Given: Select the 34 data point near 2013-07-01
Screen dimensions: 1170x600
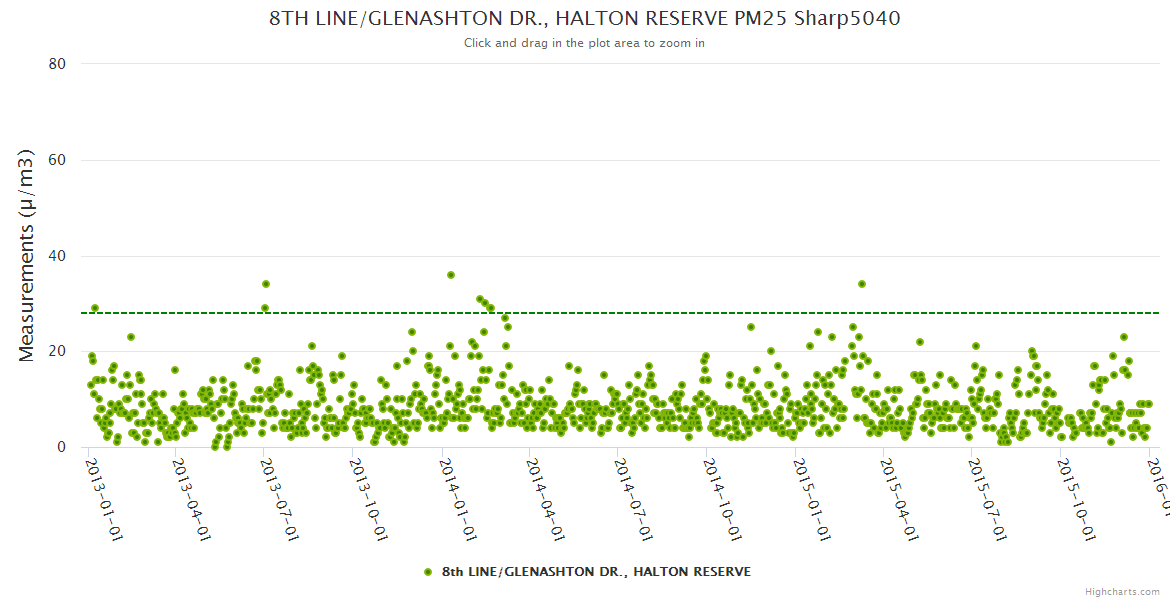Looking at the screenshot, I should coord(266,284).
